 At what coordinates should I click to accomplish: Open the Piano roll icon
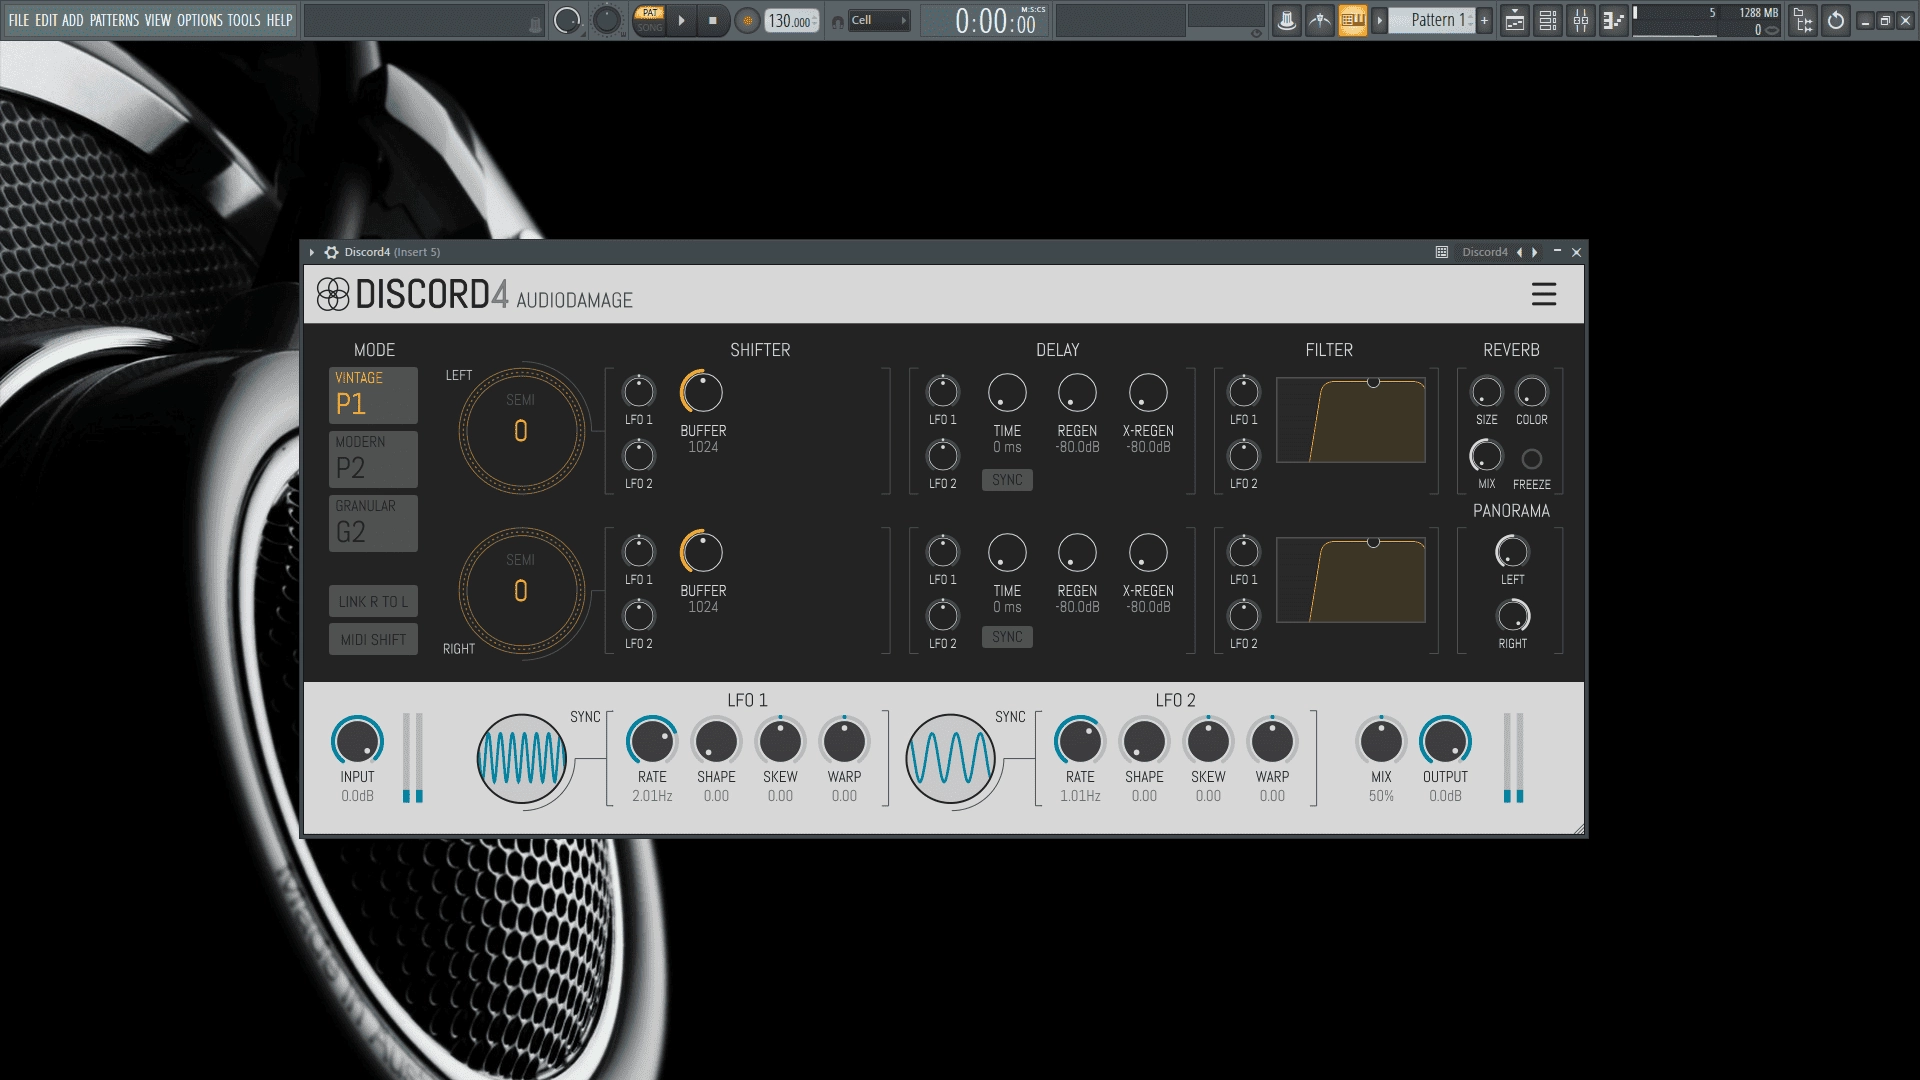pos(1613,20)
